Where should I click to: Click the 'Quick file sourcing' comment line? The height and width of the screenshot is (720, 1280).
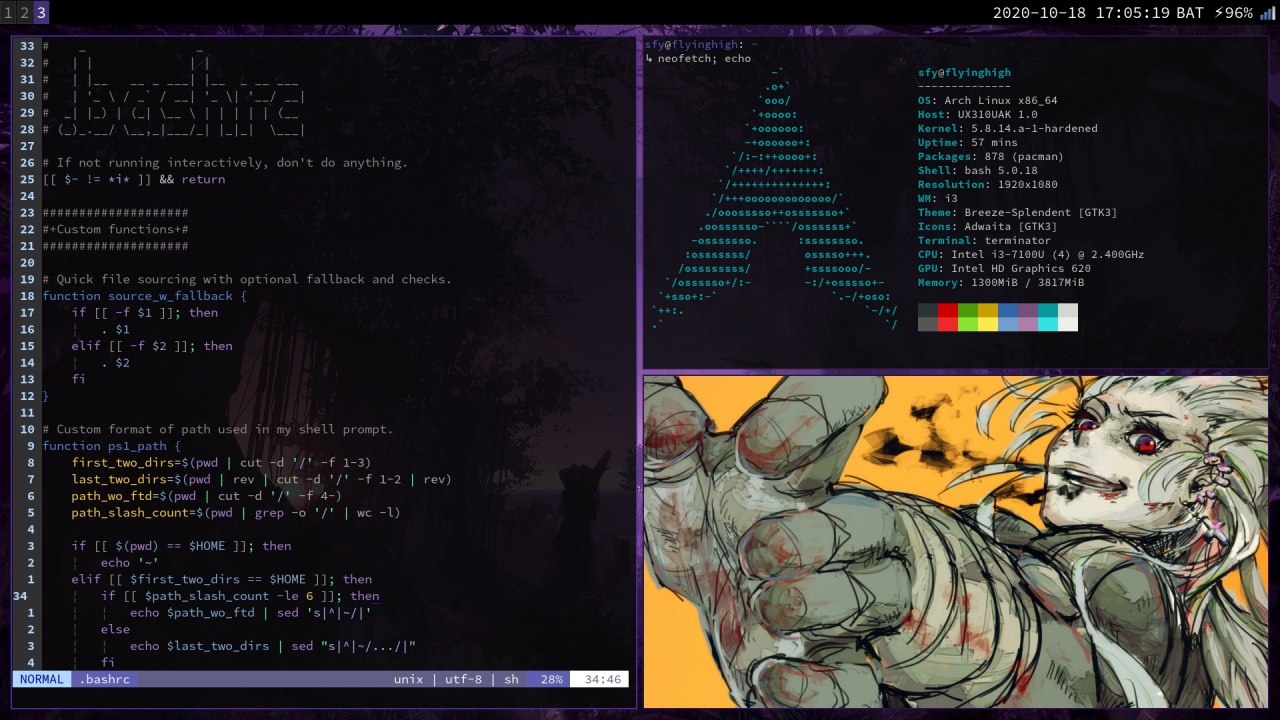(247, 279)
